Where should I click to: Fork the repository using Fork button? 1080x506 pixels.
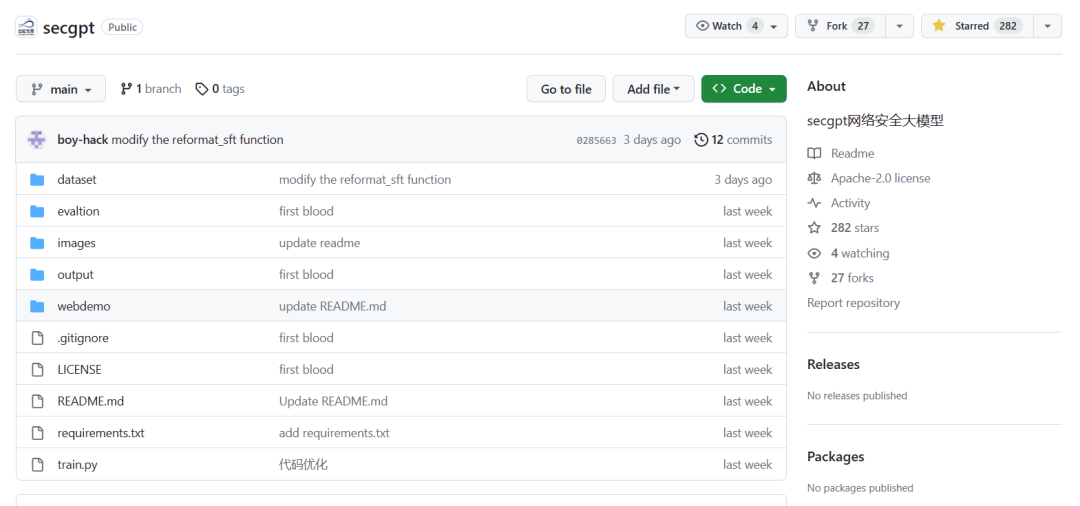840,26
